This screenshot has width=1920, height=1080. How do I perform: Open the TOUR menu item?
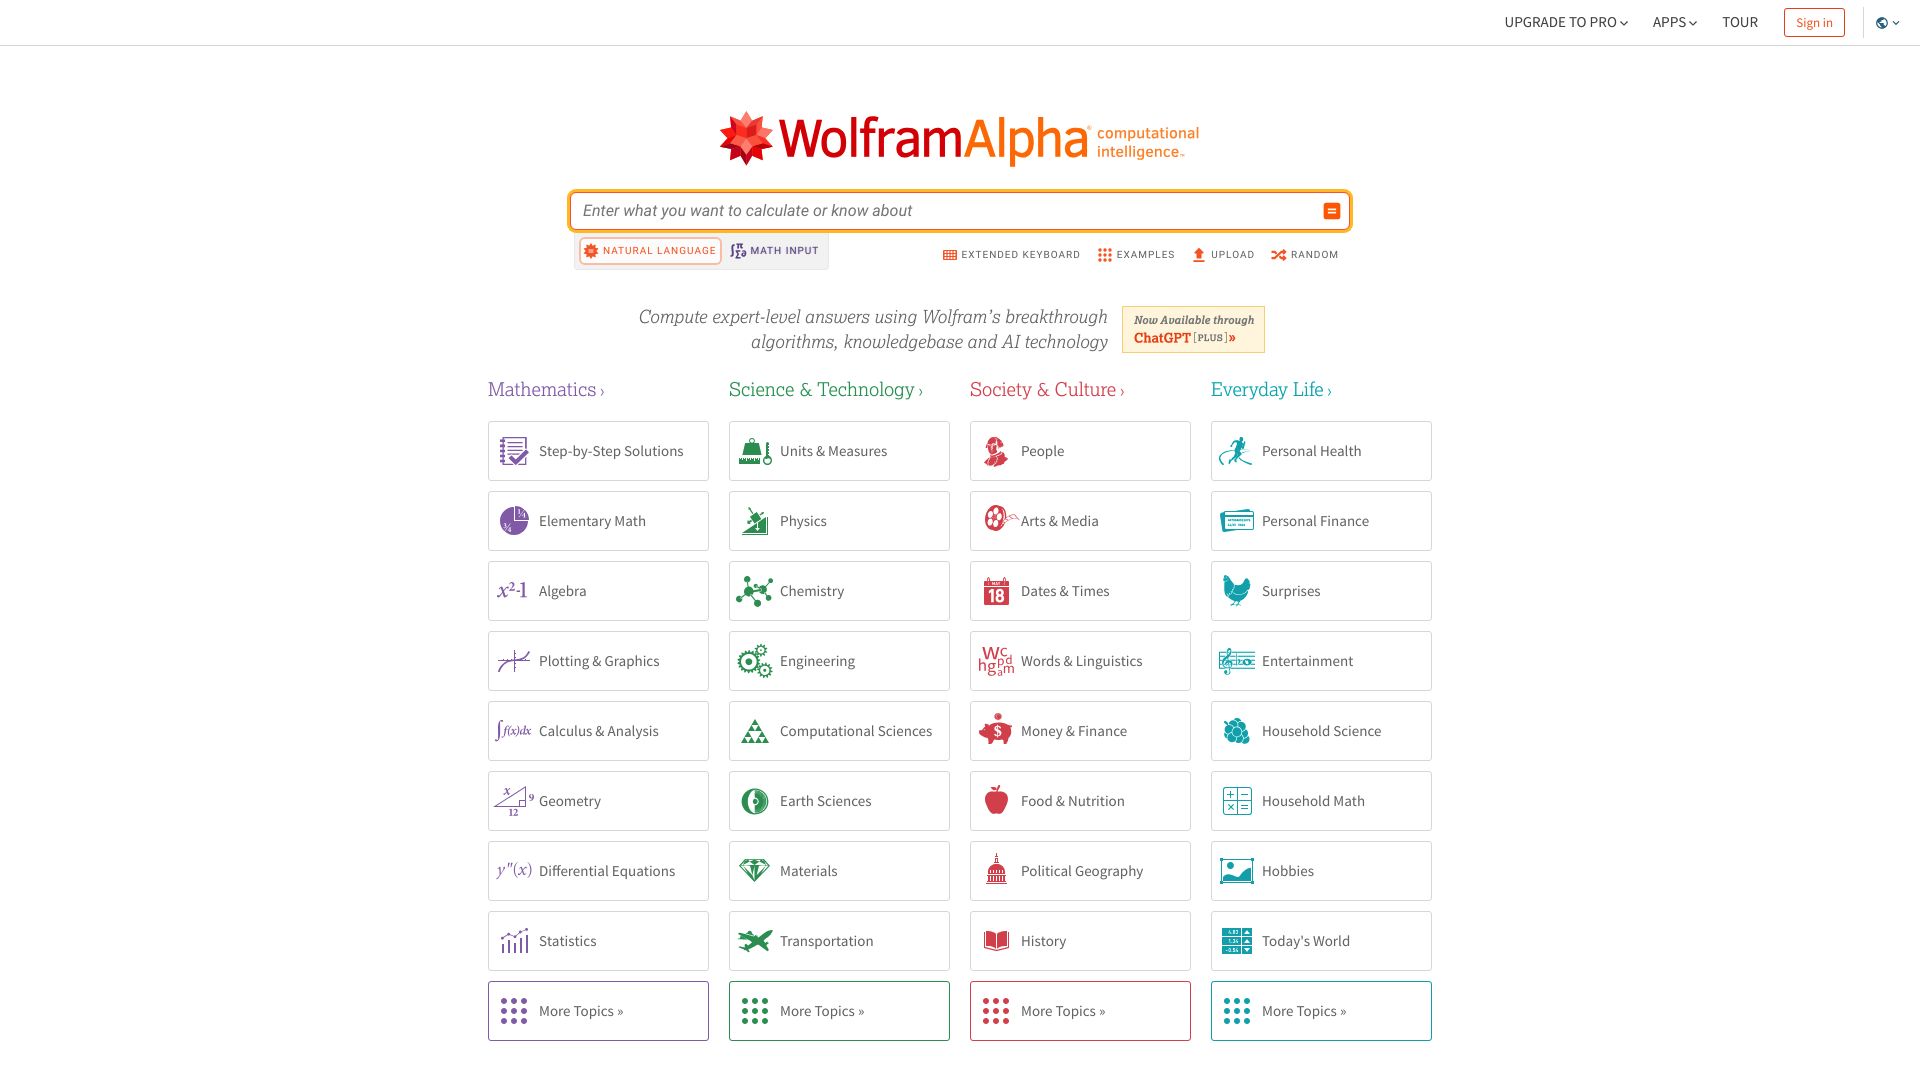click(x=1740, y=22)
